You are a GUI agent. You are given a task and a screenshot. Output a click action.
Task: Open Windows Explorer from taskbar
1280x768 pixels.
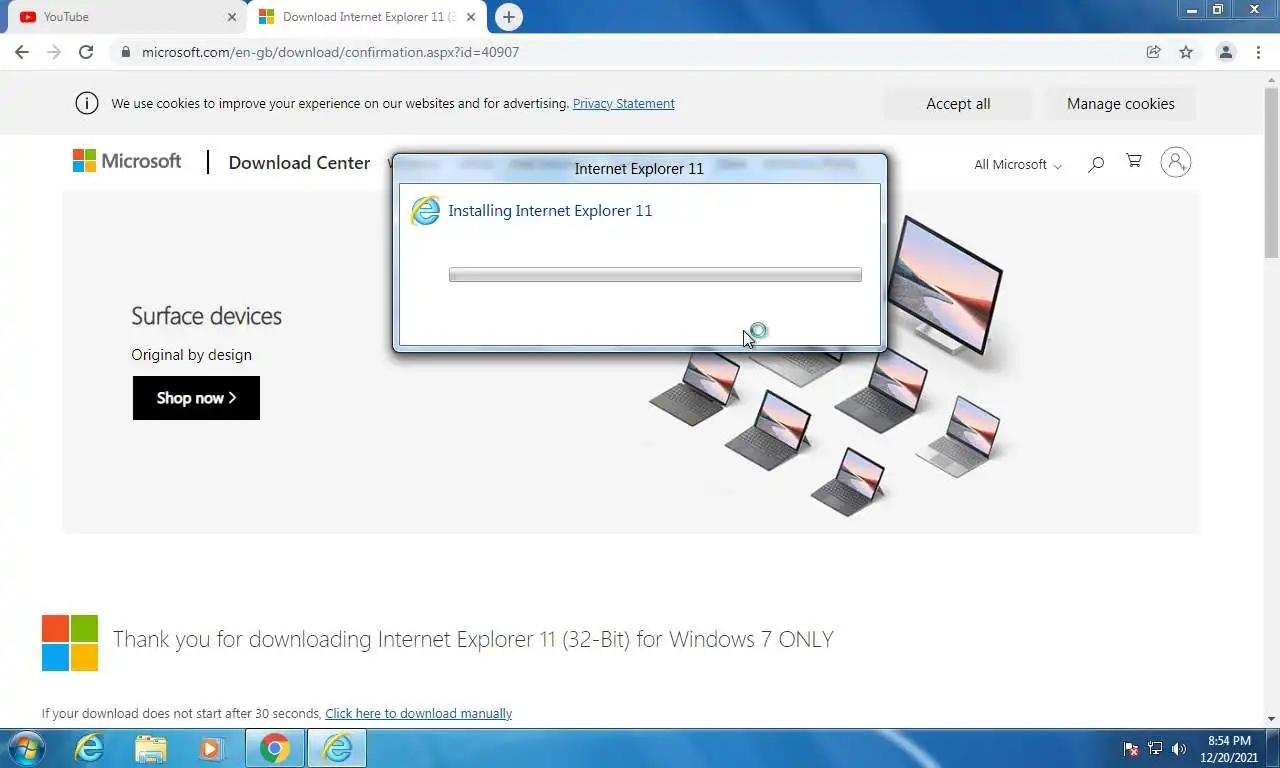(x=151, y=748)
